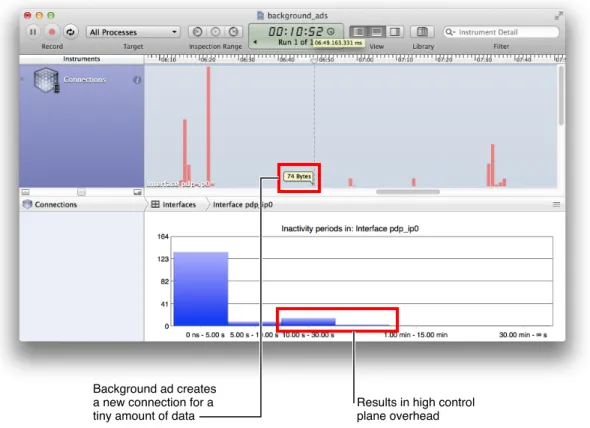Open the detail pane options menu icon
This screenshot has width=590, height=428.
(556, 204)
